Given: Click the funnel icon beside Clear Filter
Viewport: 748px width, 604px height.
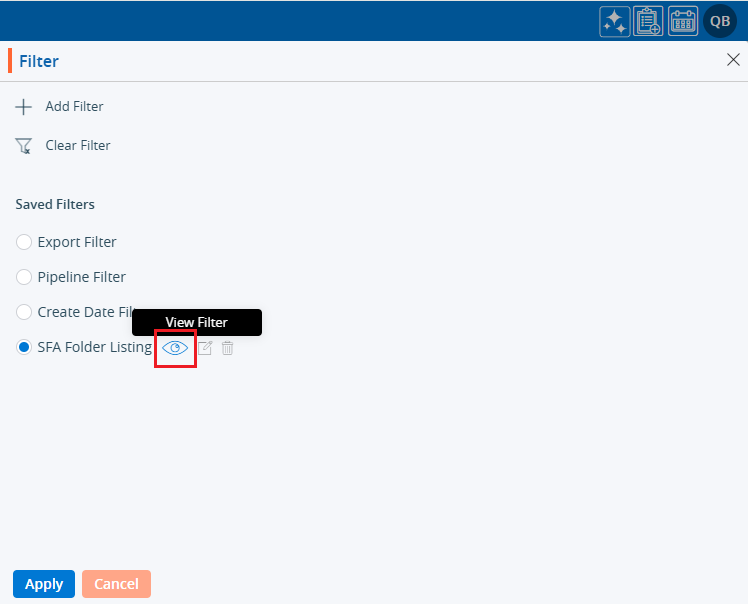Looking at the screenshot, I should [x=24, y=146].
